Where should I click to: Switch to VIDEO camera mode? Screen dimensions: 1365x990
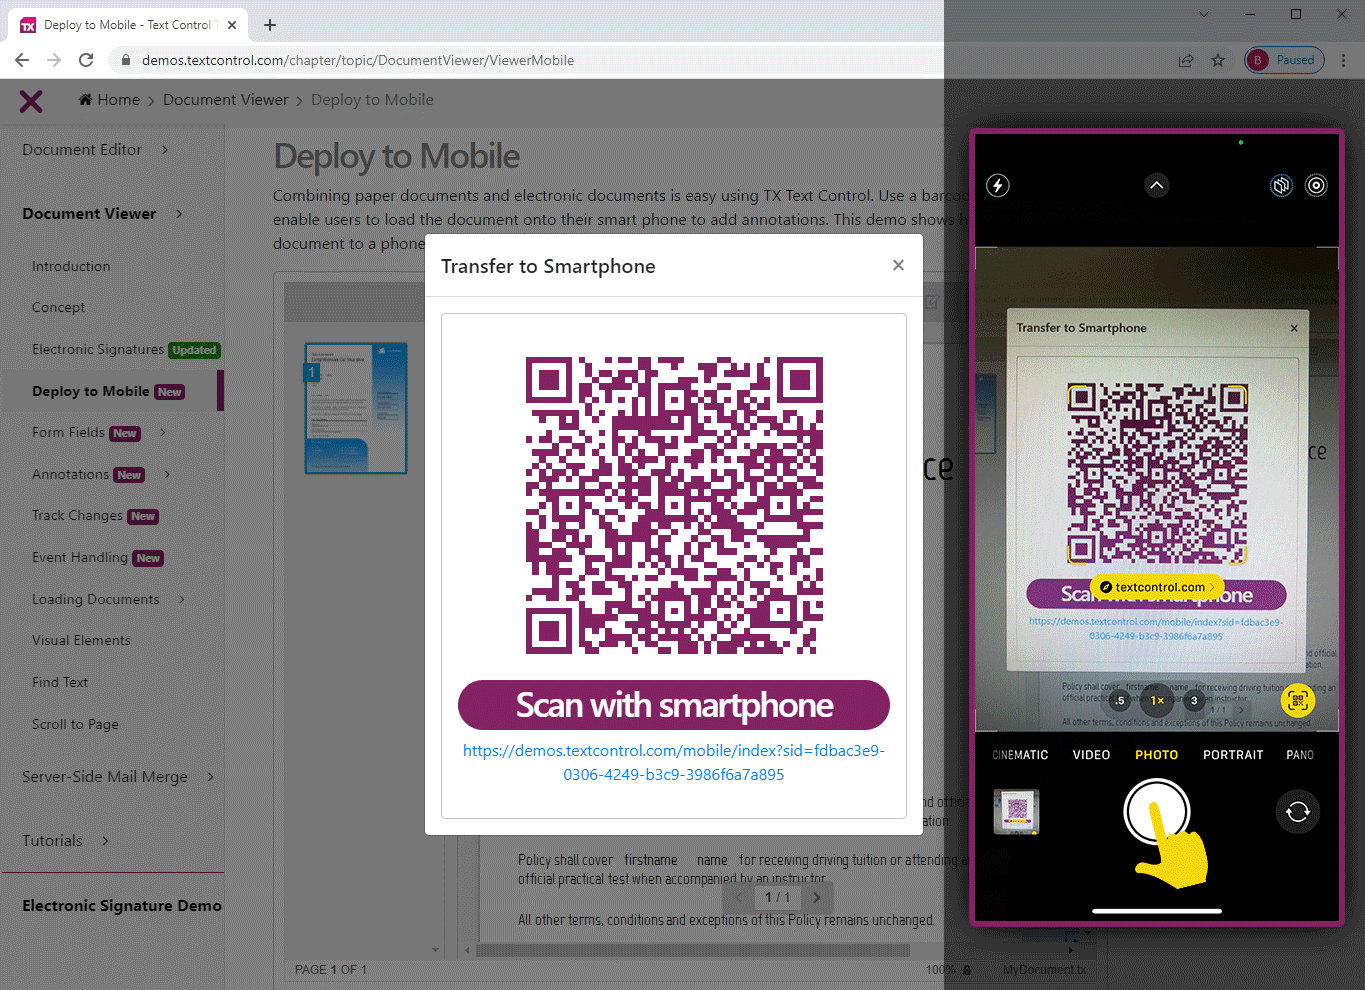coord(1091,755)
